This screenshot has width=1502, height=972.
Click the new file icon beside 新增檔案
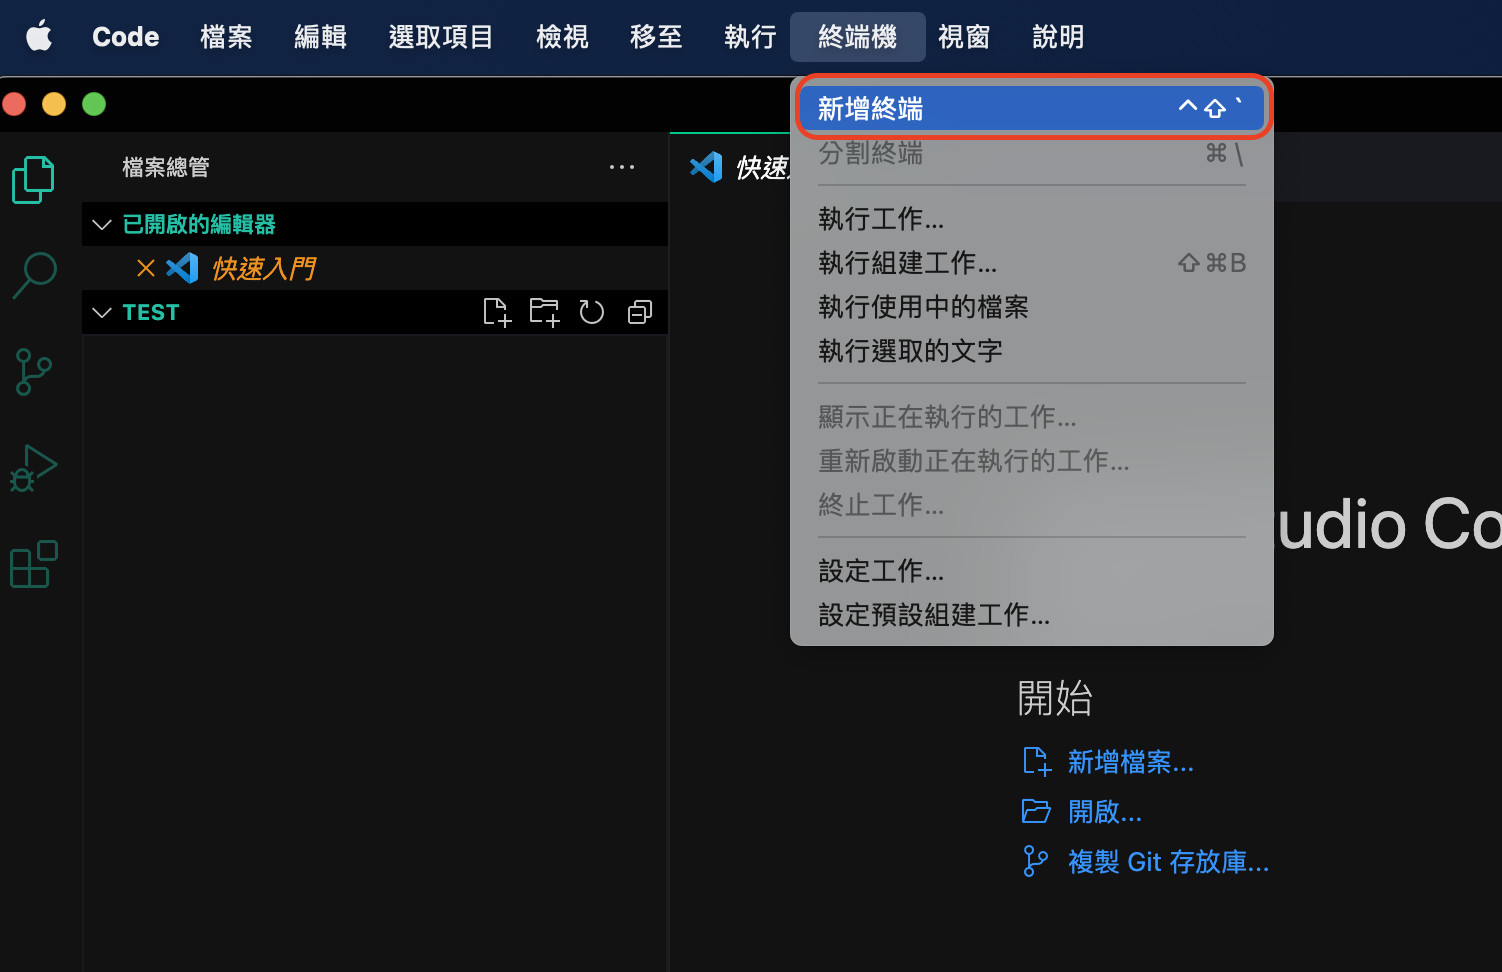pyautogui.click(x=1037, y=762)
